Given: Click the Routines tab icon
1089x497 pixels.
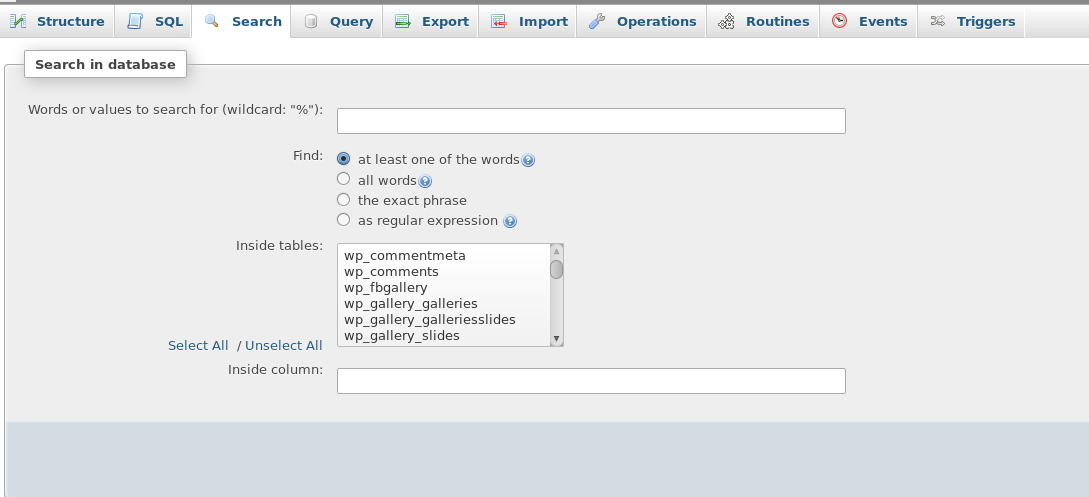Looking at the screenshot, I should click(727, 21).
